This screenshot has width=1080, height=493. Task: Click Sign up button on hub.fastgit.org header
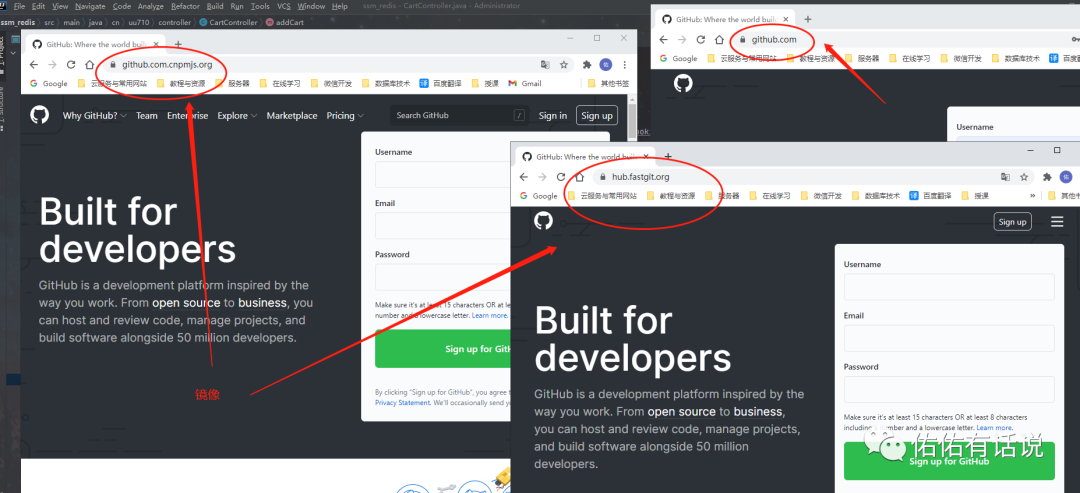tap(1012, 222)
